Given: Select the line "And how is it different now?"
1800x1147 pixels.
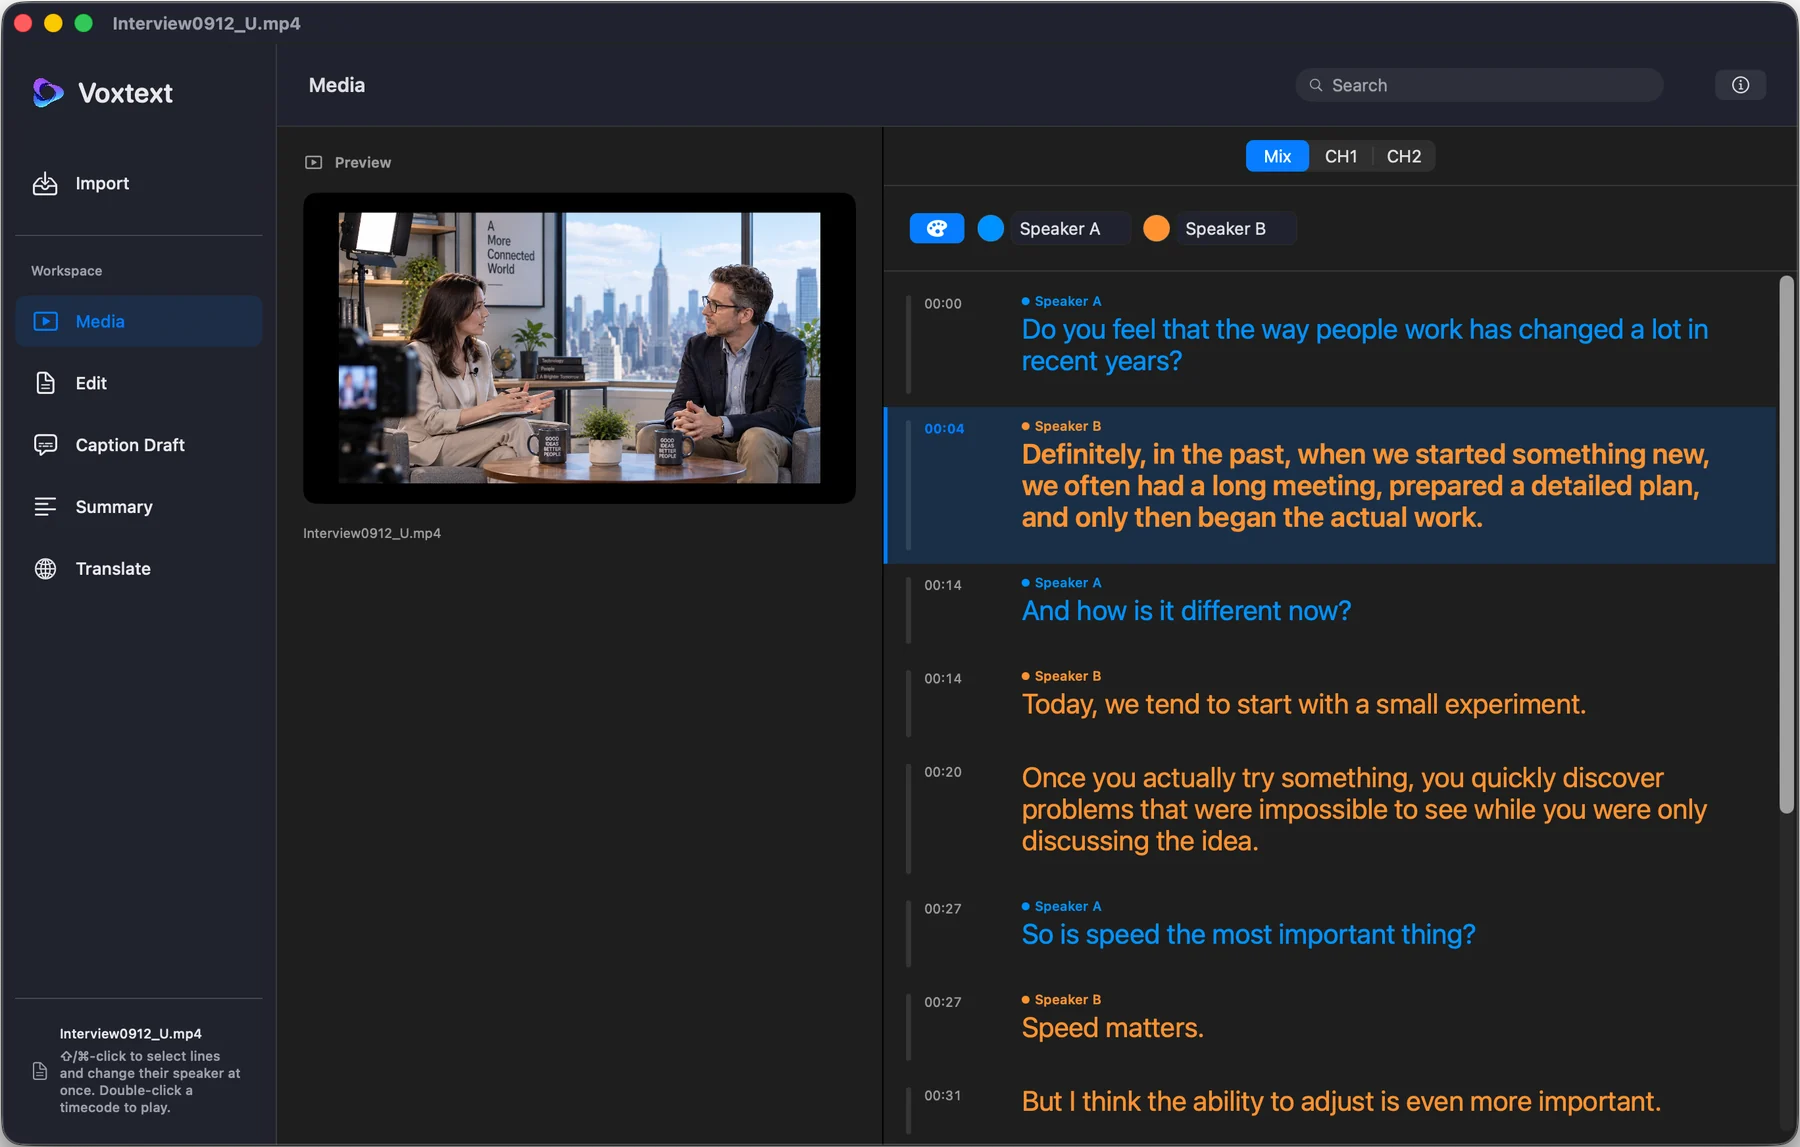Looking at the screenshot, I should [x=1186, y=611].
